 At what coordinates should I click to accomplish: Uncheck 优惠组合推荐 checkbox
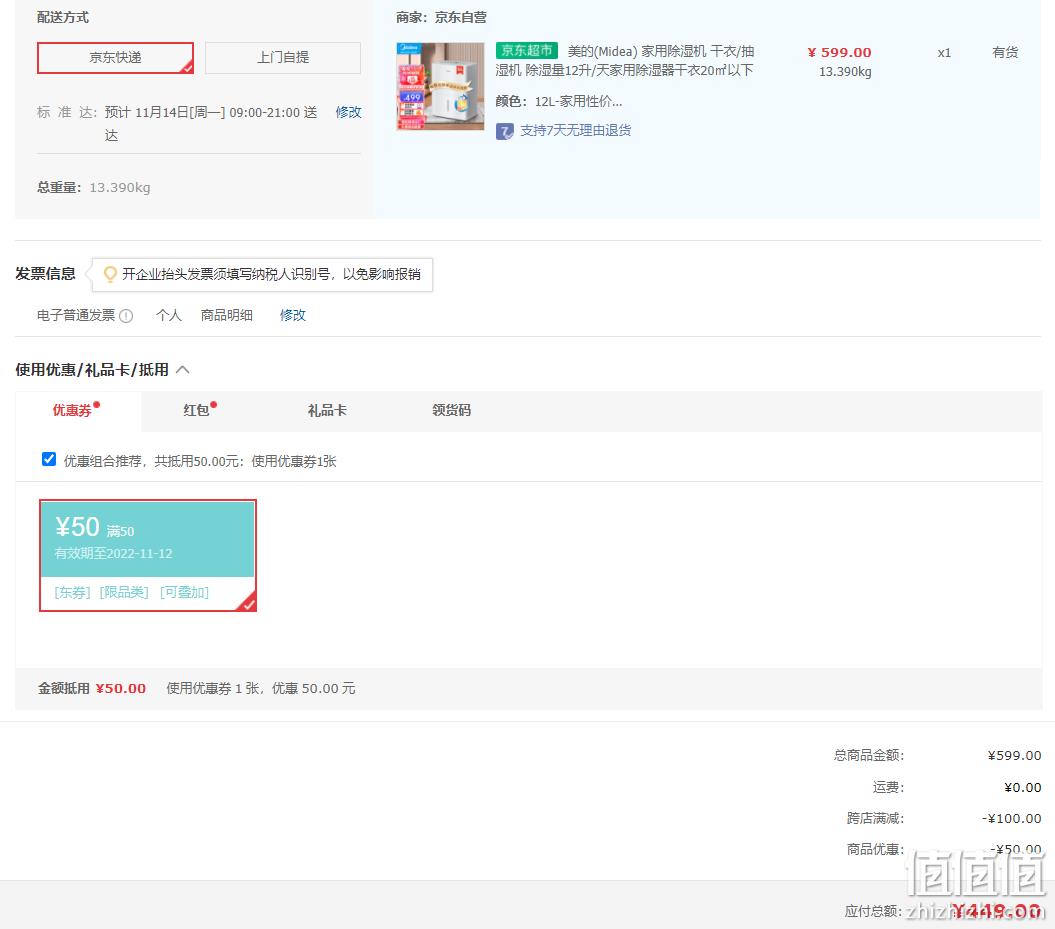(x=48, y=459)
